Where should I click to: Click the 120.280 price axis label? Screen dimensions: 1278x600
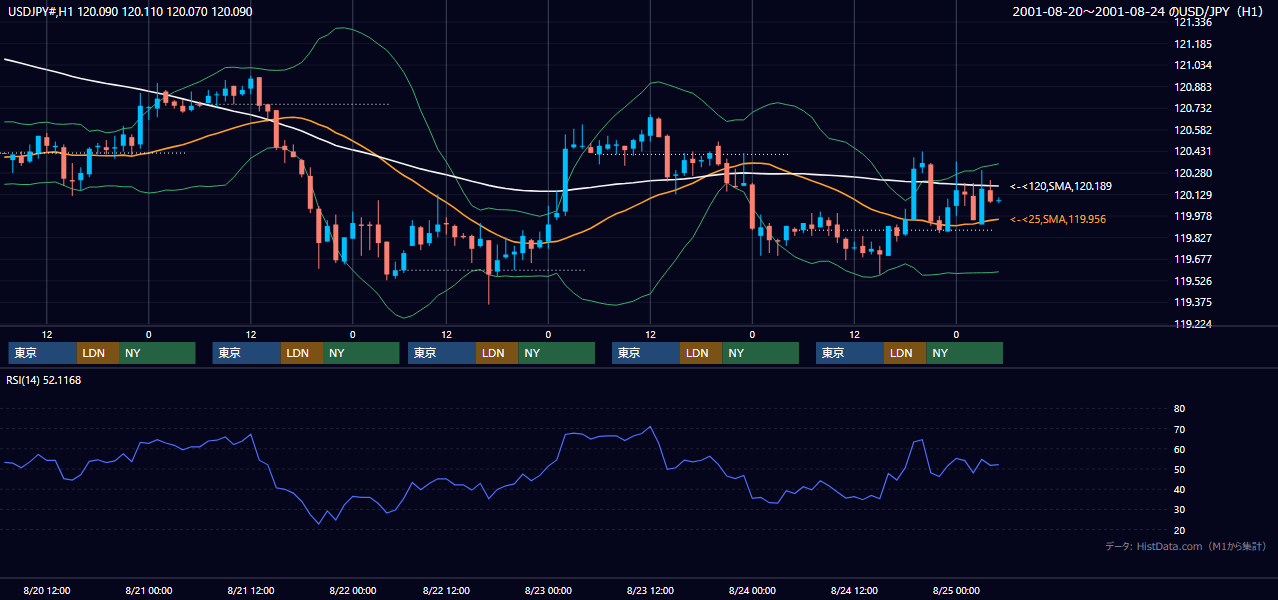pyautogui.click(x=1192, y=173)
